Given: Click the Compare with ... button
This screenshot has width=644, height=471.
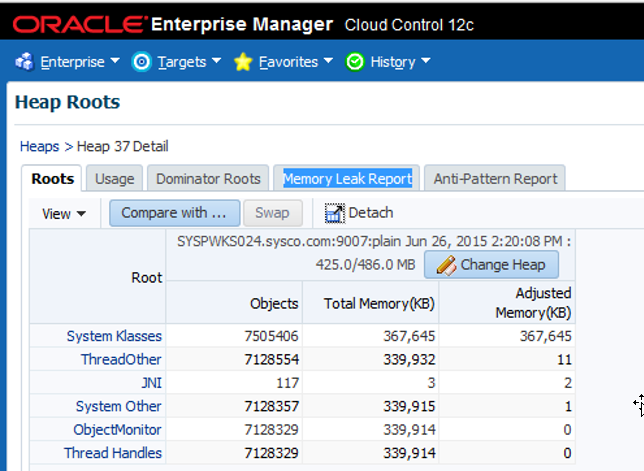Looking at the screenshot, I should coord(175,213).
